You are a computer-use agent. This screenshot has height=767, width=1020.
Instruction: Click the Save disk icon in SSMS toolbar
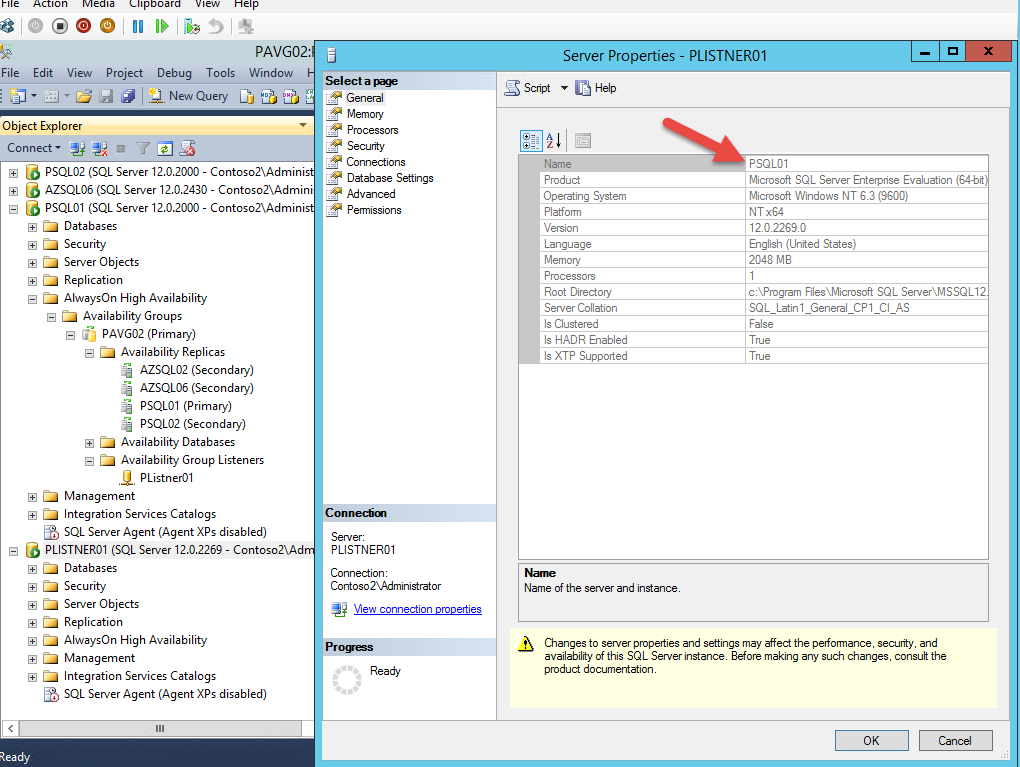point(106,96)
